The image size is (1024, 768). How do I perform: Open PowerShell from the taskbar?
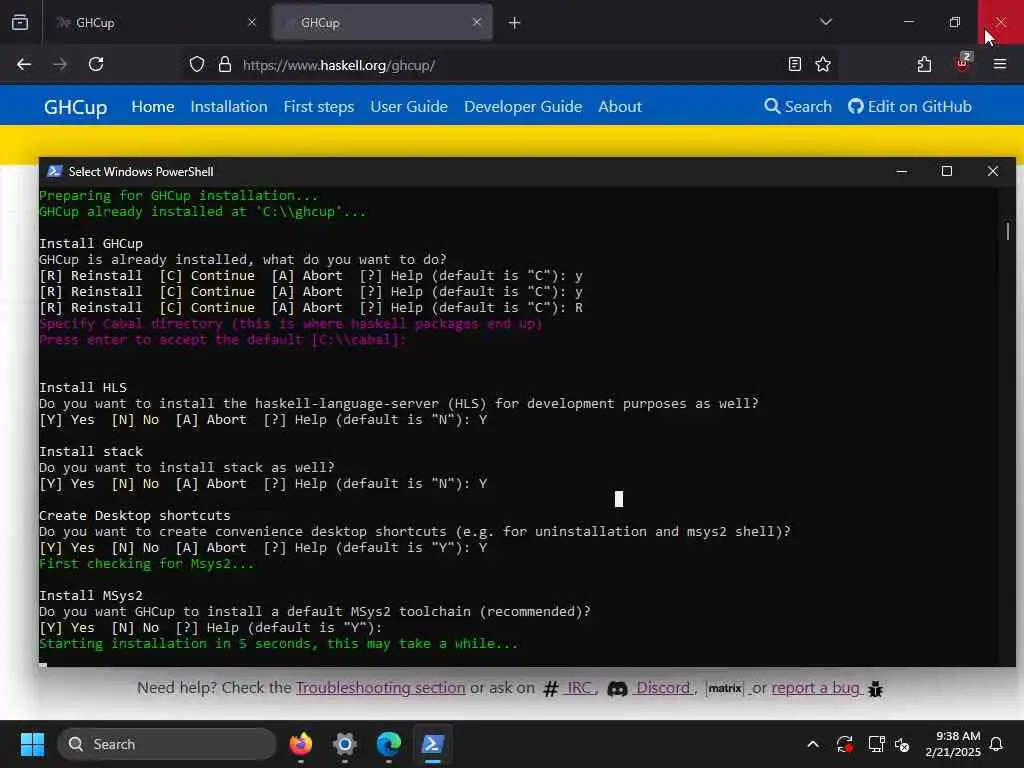[433, 744]
